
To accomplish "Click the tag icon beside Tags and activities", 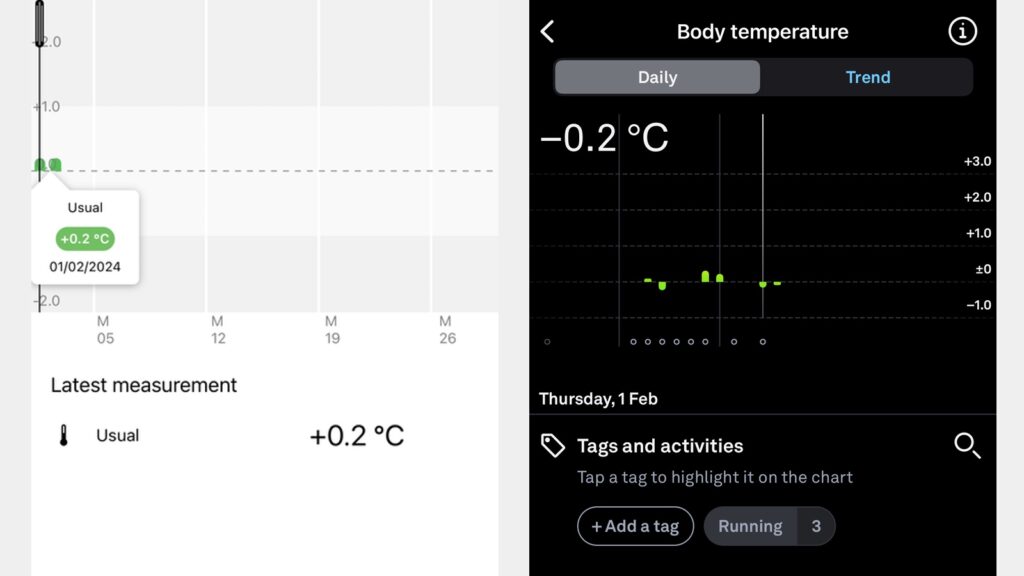I will [553, 446].
